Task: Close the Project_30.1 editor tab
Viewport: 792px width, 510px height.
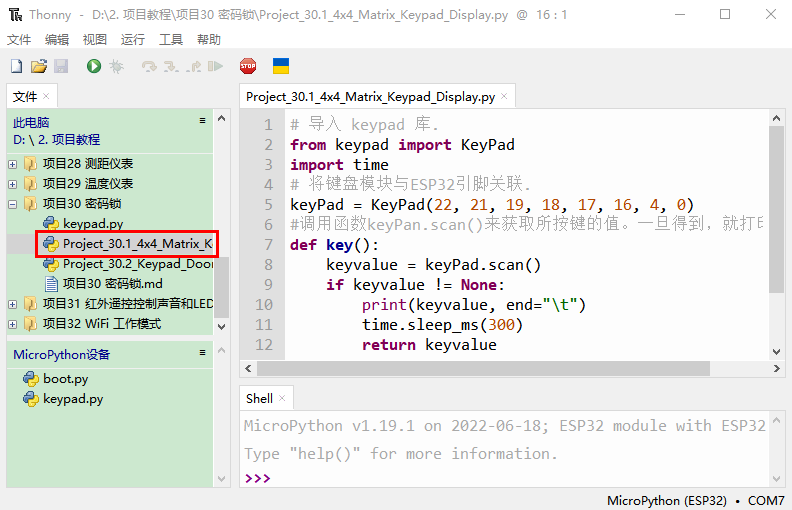Action: point(505,97)
